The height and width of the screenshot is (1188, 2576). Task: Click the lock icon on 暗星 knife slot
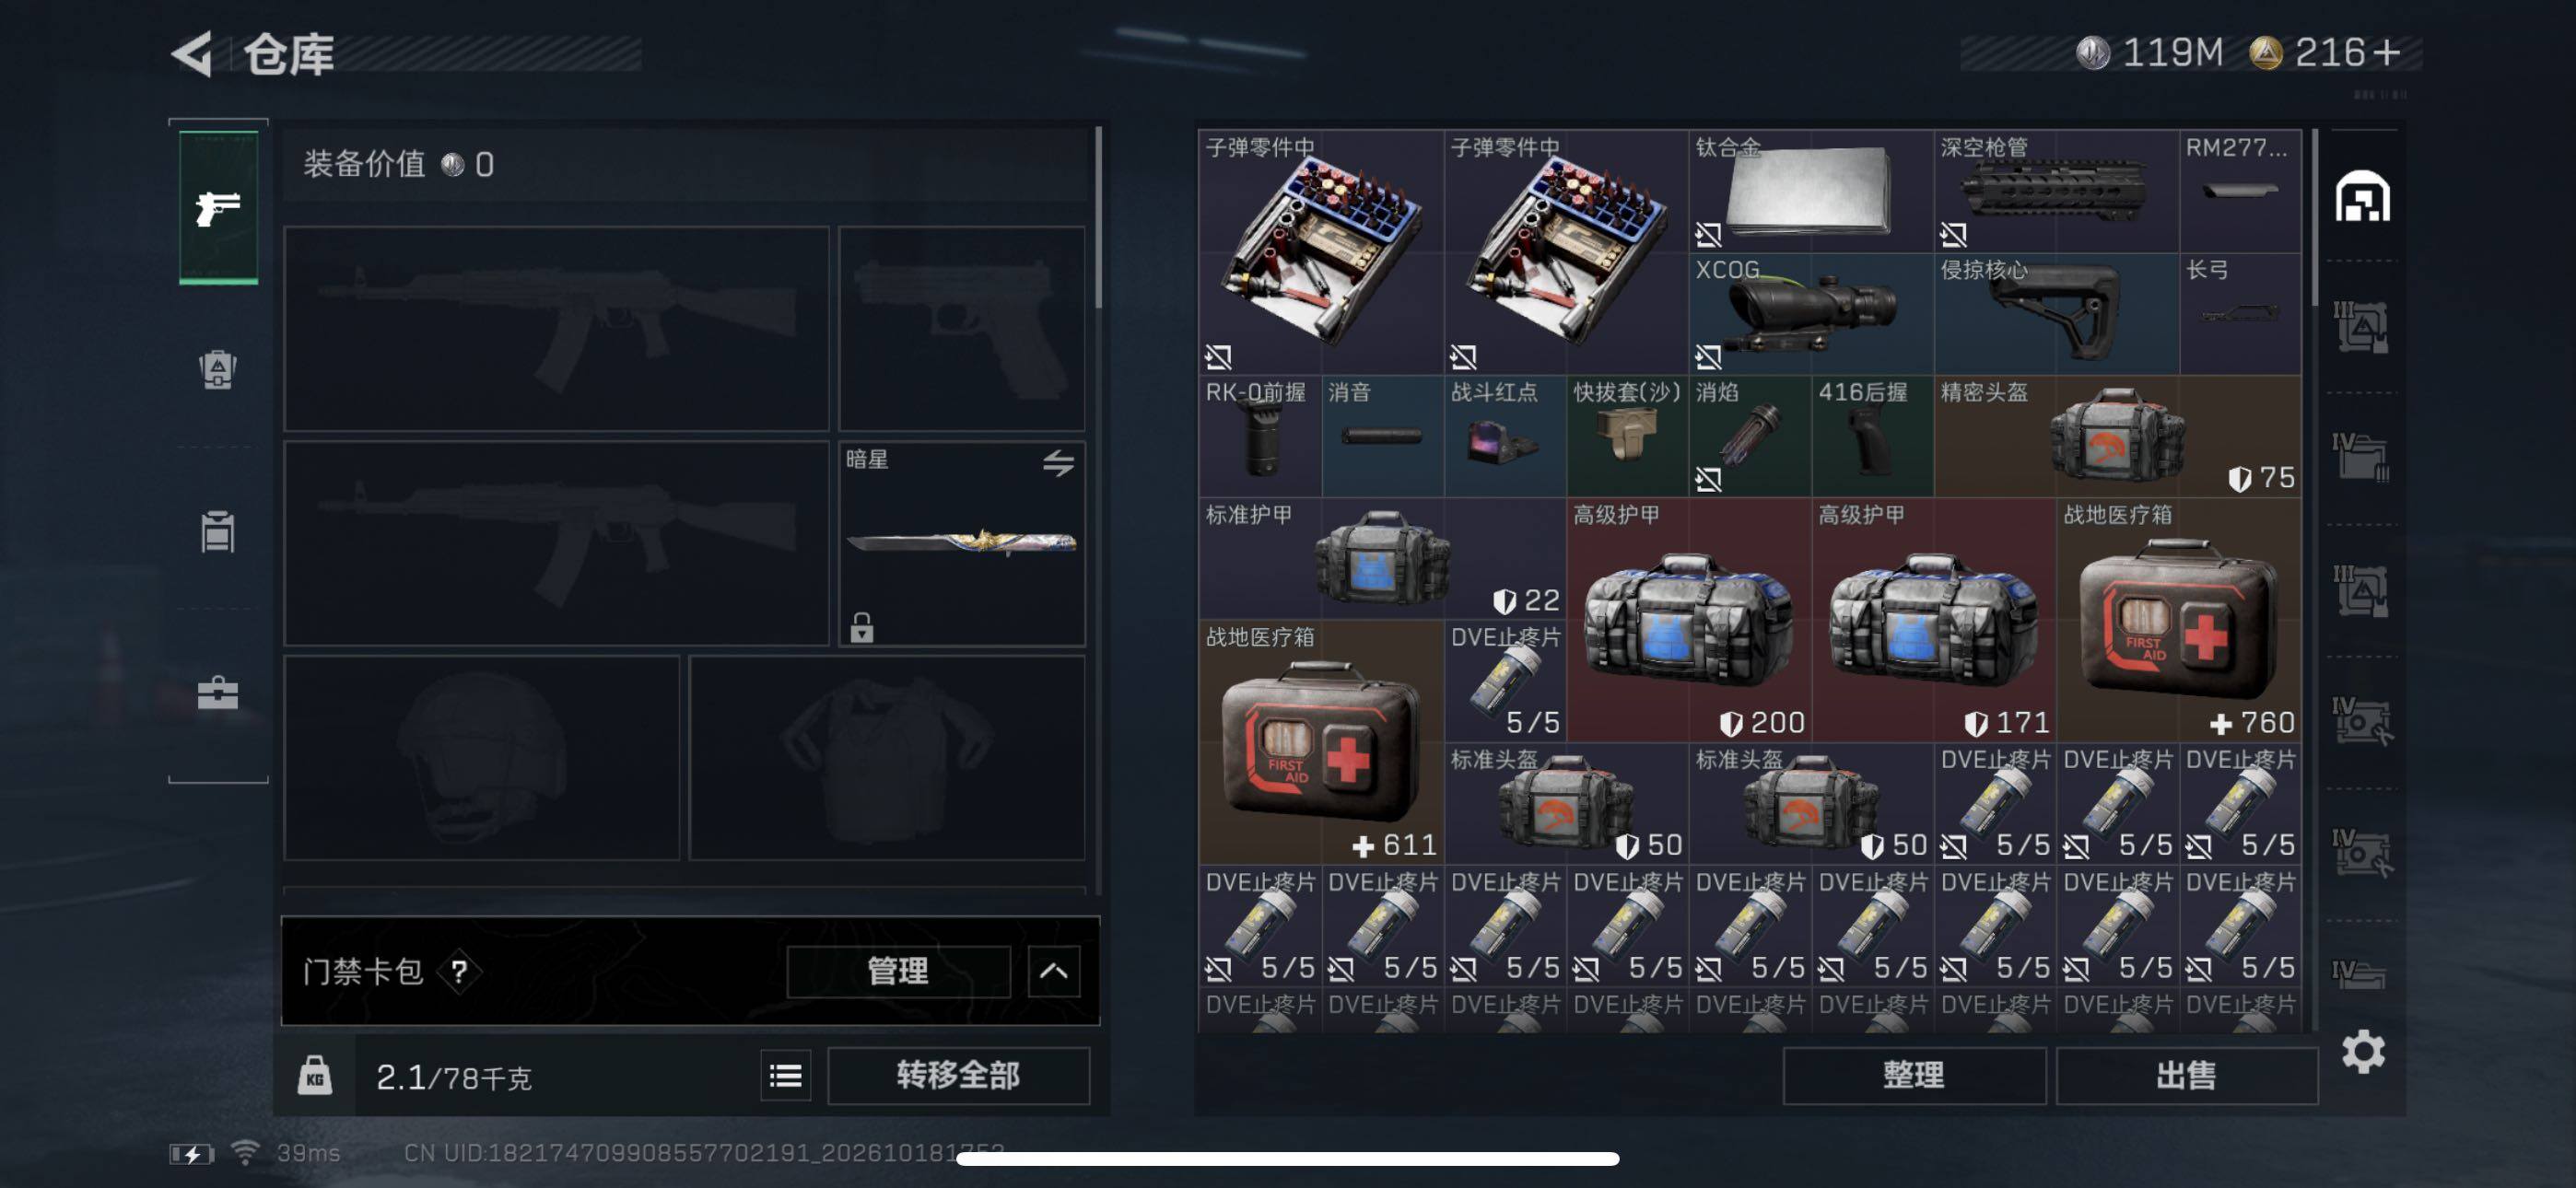click(x=861, y=627)
